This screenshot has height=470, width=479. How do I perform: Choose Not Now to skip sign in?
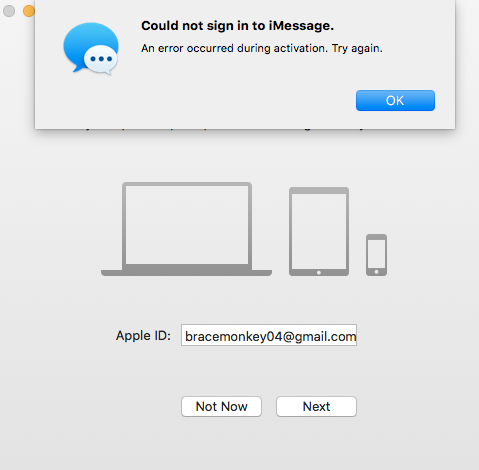click(x=221, y=406)
